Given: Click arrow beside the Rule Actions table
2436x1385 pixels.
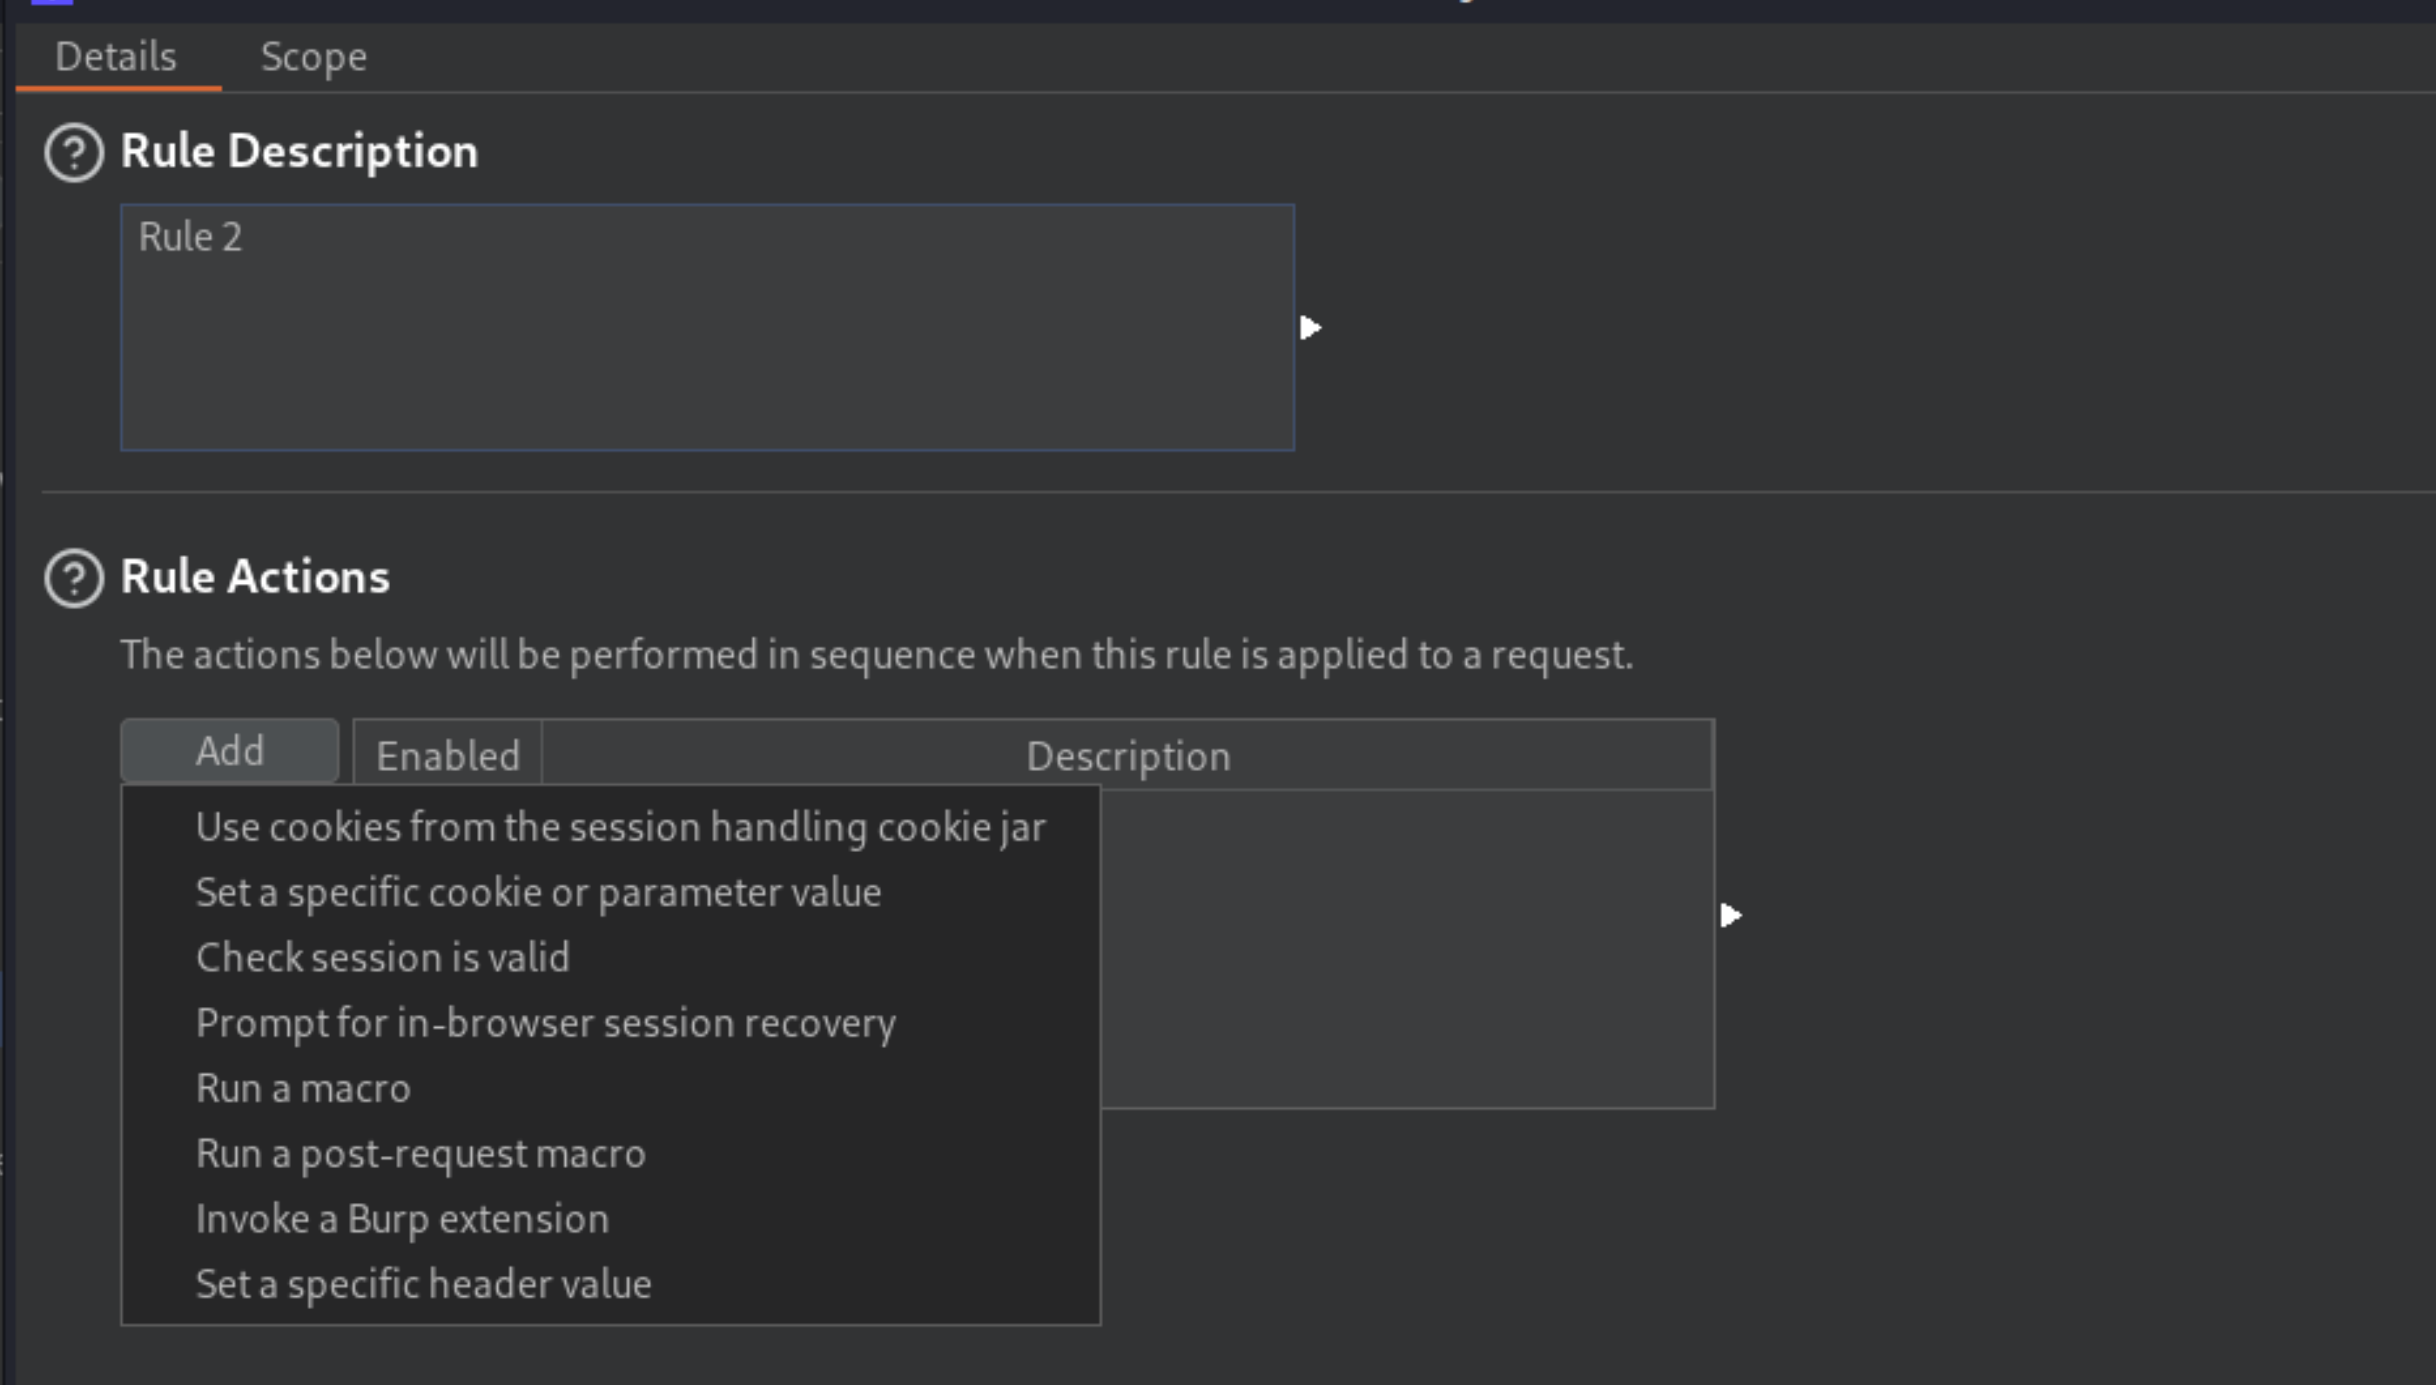Looking at the screenshot, I should coord(1730,915).
